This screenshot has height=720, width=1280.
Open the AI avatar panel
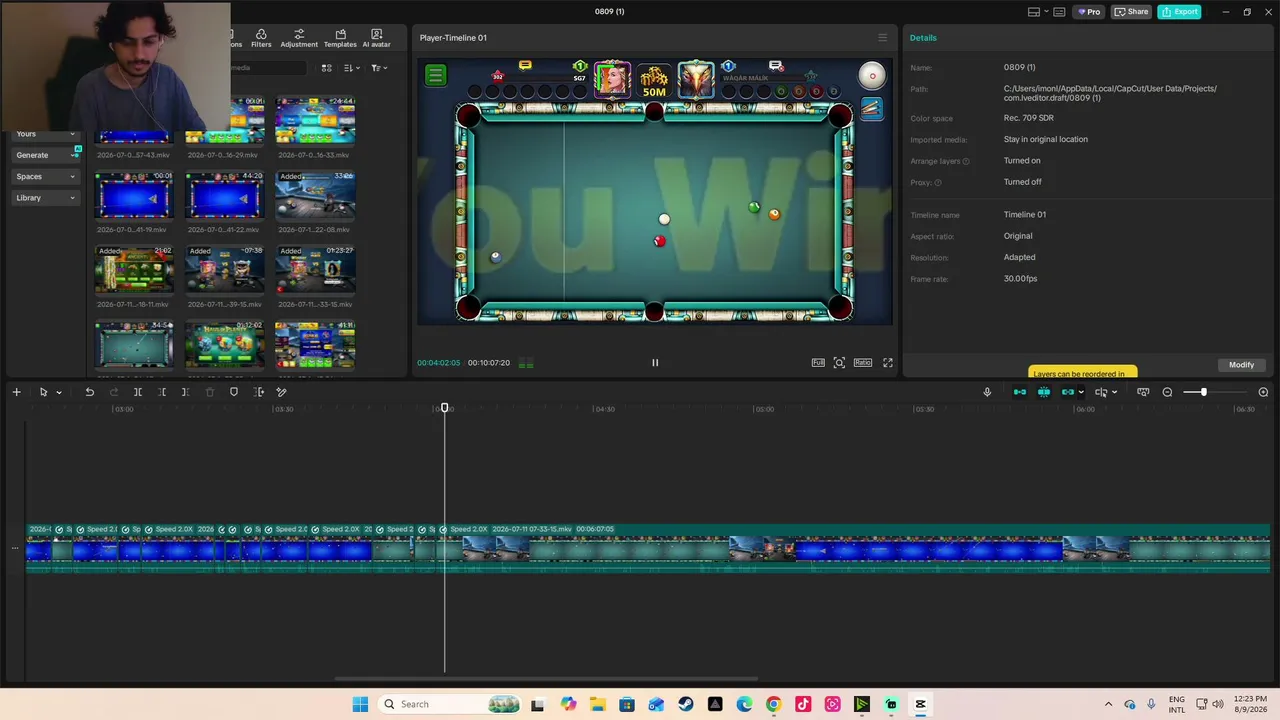point(377,38)
